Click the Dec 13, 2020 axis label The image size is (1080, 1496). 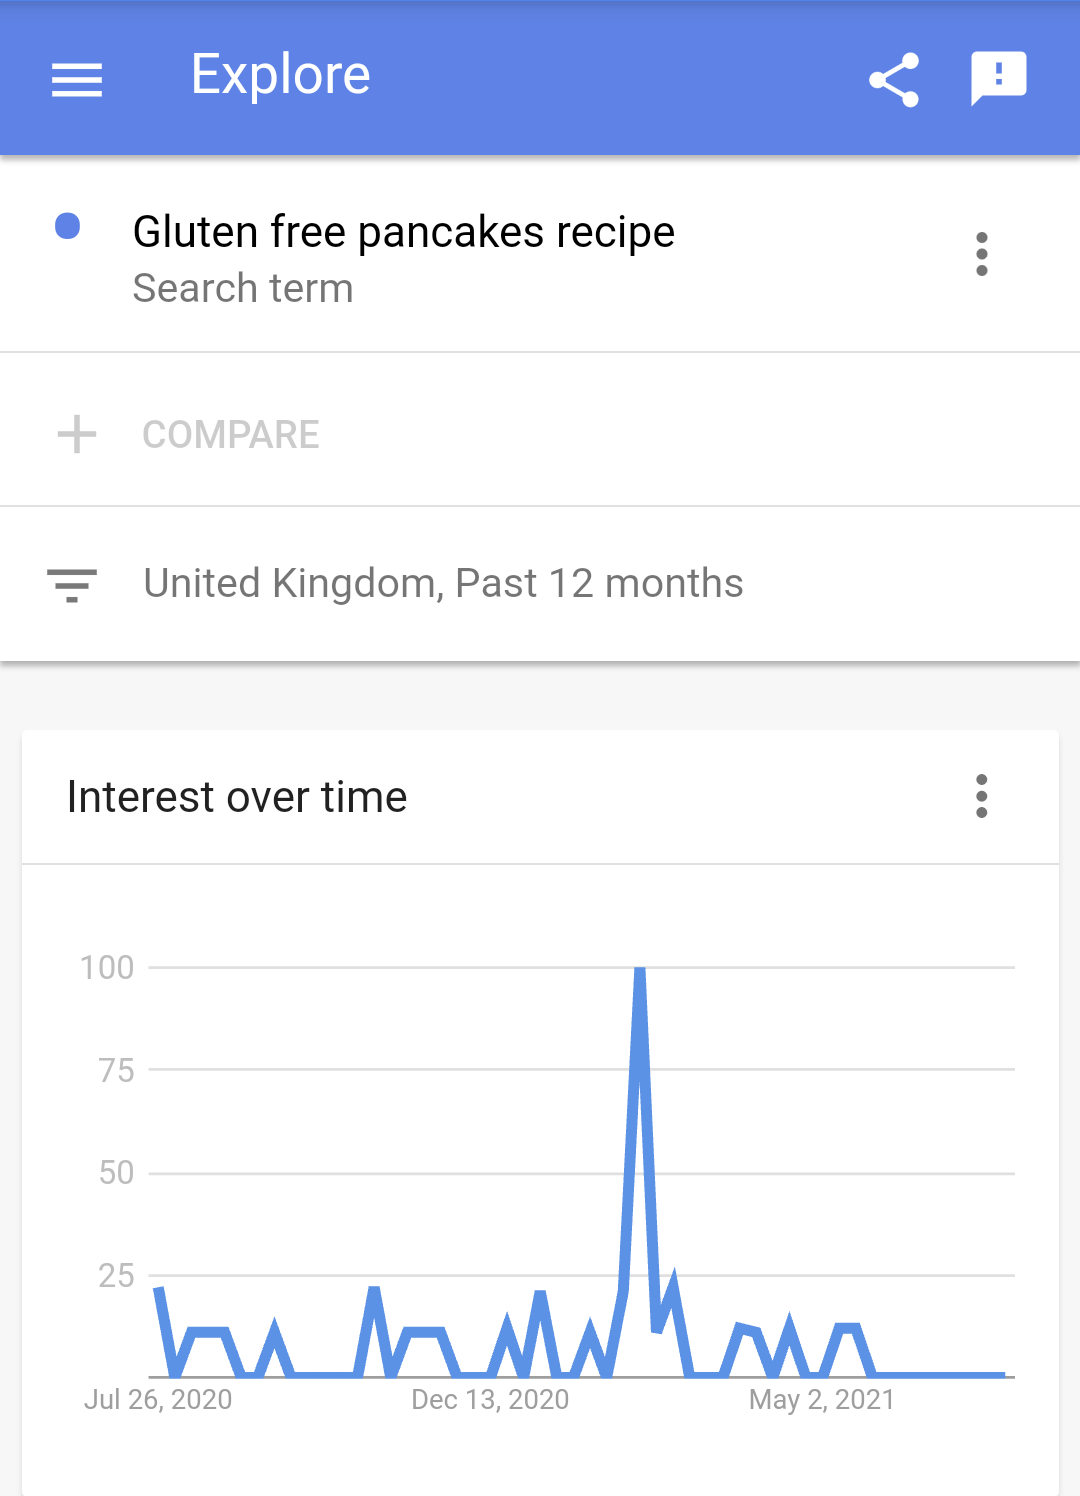[490, 1399]
